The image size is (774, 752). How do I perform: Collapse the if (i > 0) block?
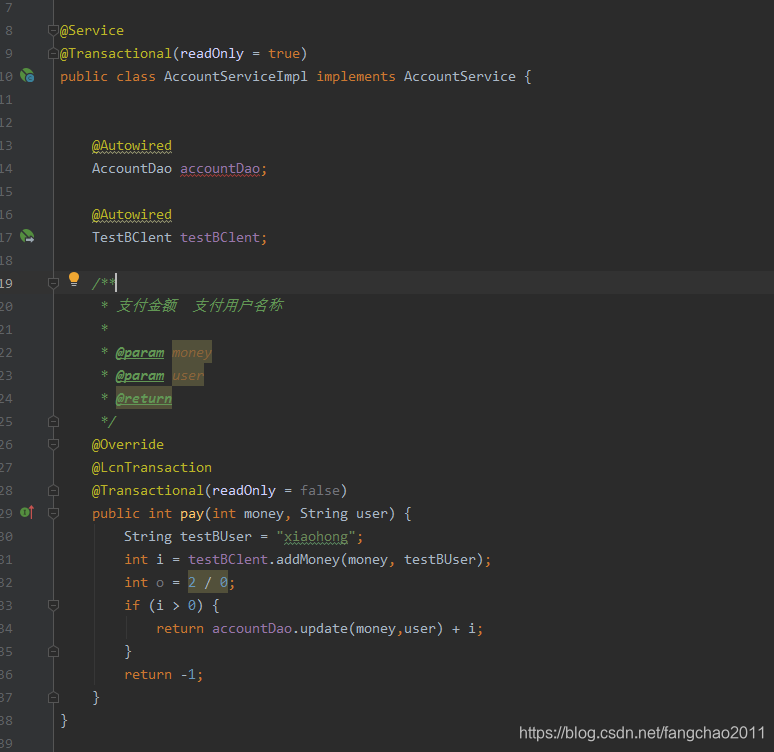pos(53,605)
